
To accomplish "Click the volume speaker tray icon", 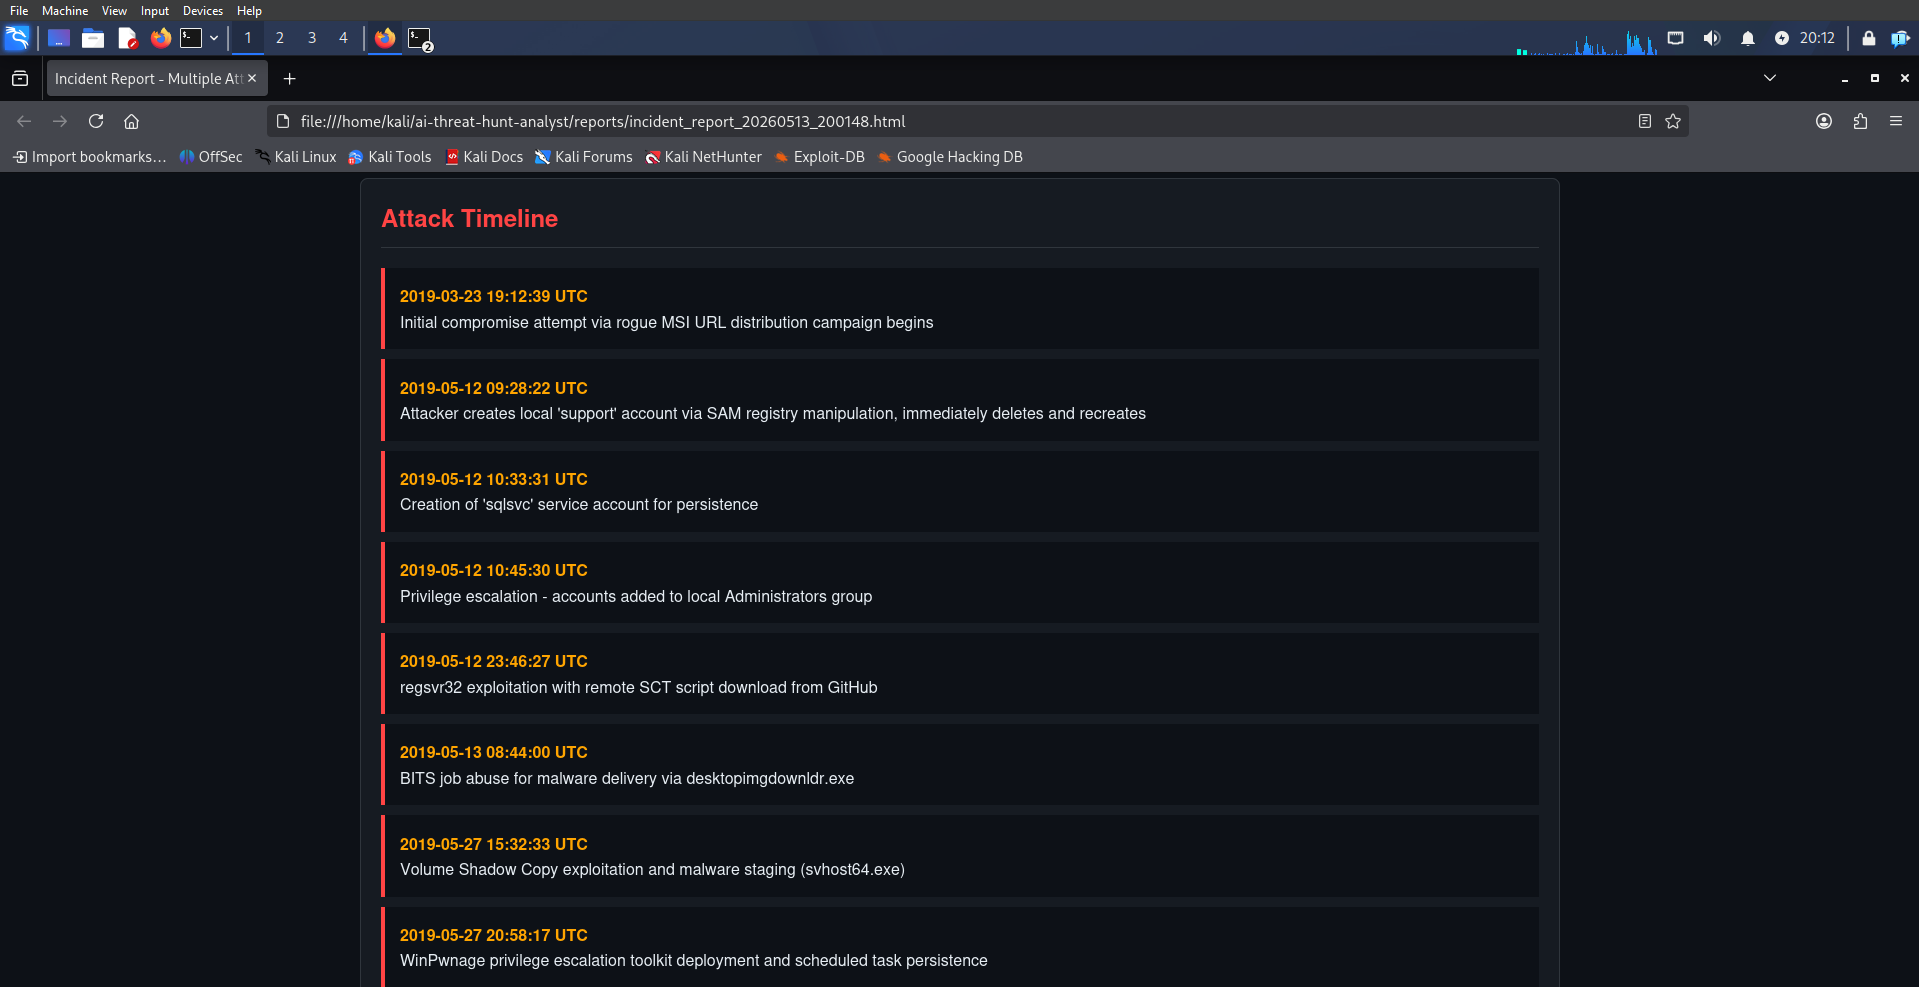I will click(1712, 38).
